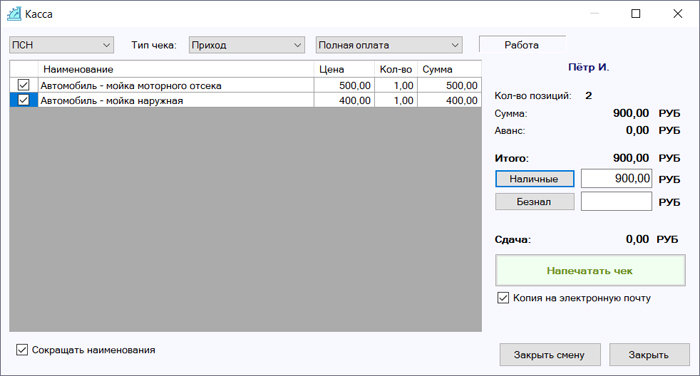The height and width of the screenshot is (376, 700).
Task: Click the cash amount field showing 900,00
Action: coord(616,179)
